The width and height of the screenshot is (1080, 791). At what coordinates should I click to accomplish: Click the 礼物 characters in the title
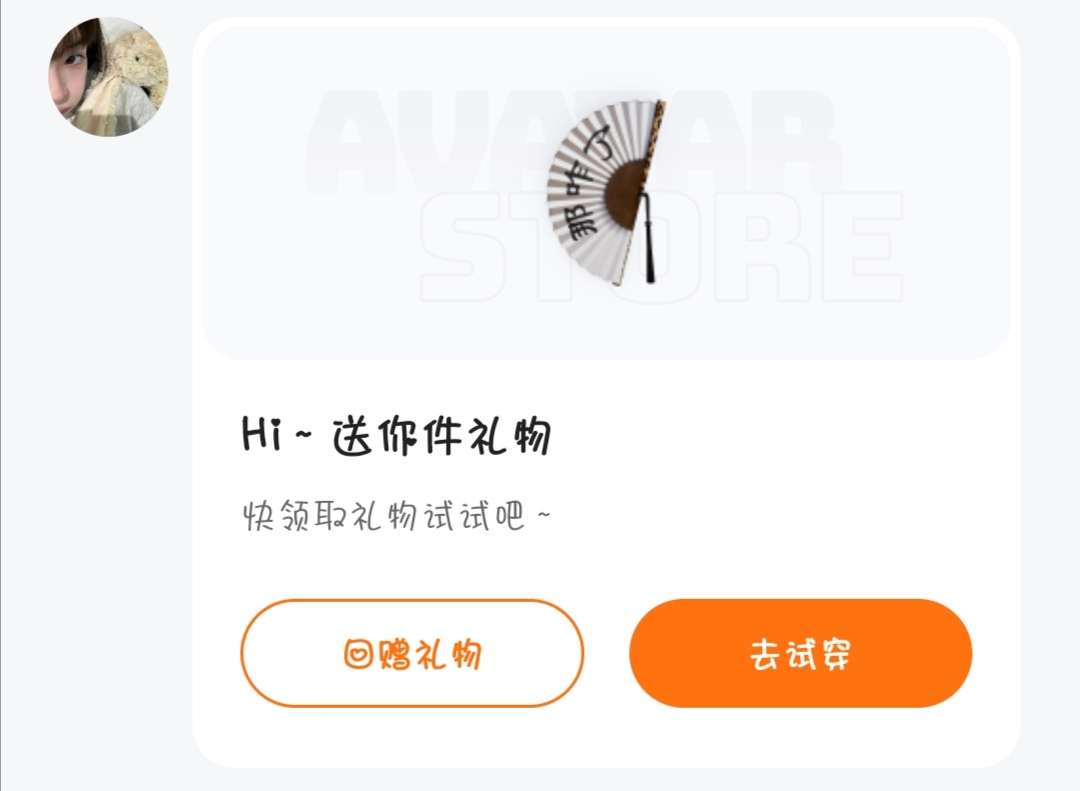(x=510, y=436)
